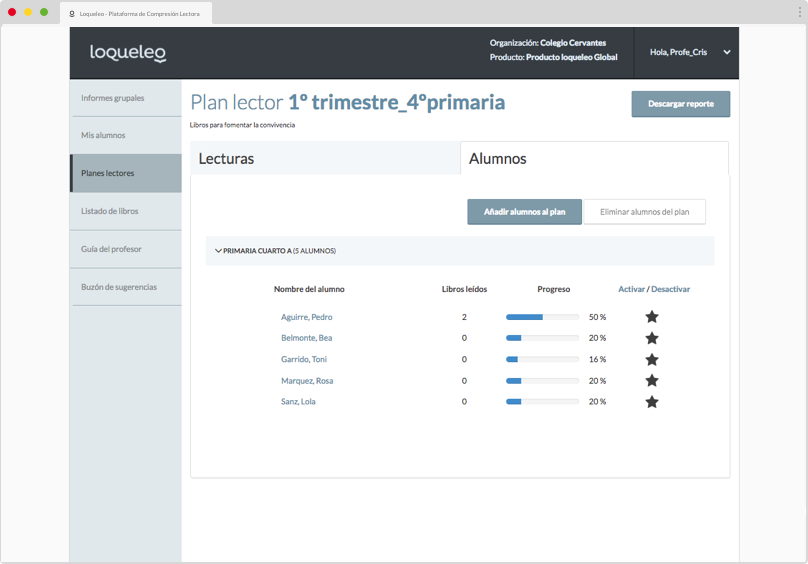Click Marquez, Rosa's progress bar

click(542, 381)
